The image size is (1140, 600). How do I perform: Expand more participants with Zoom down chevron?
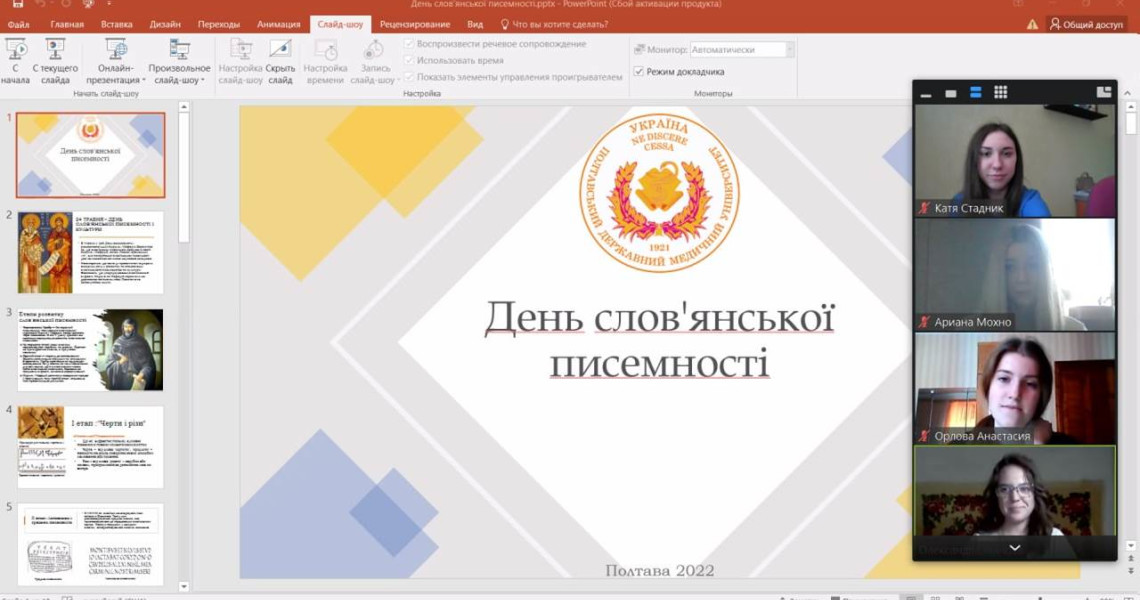pyautogui.click(x=1015, y=548)
